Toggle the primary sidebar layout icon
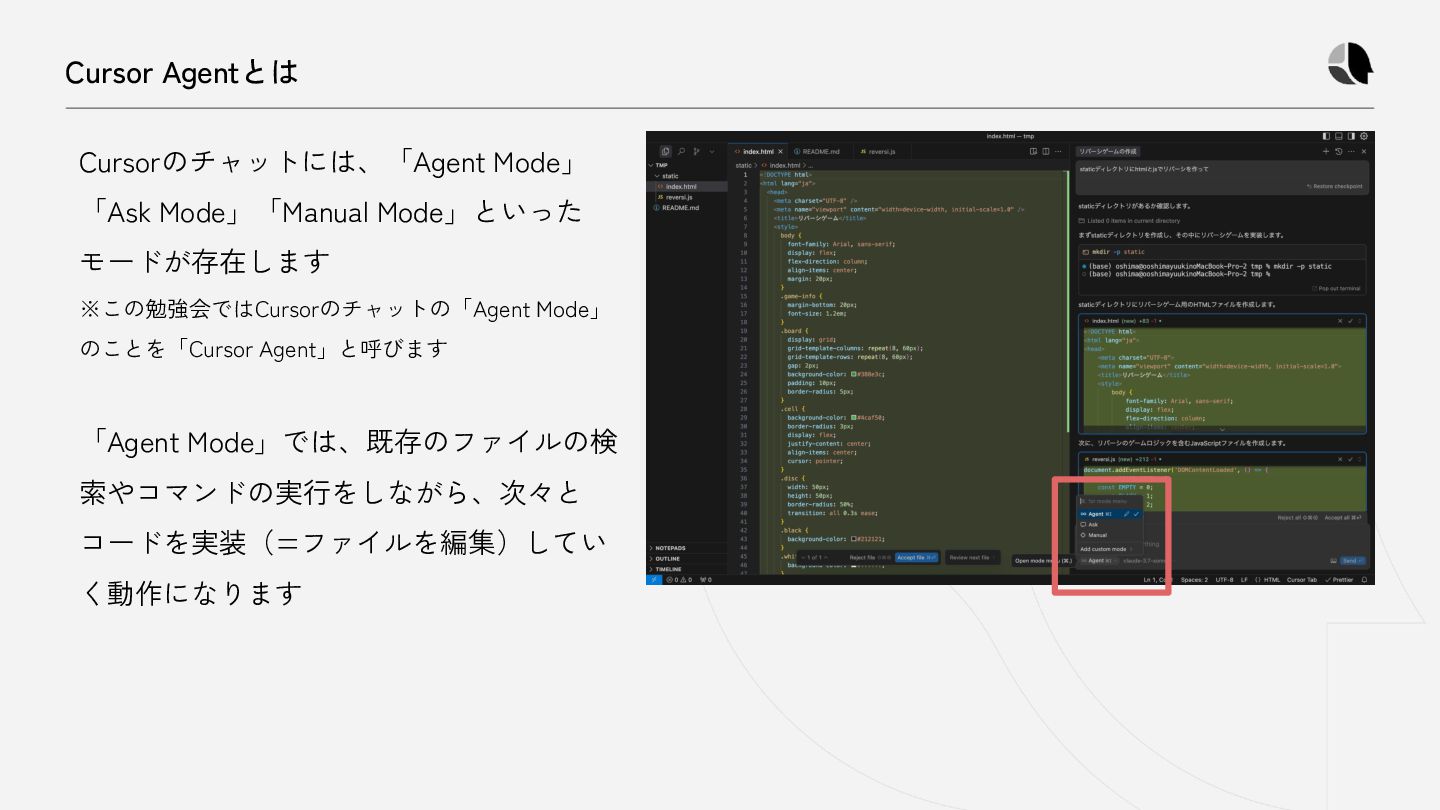The width and height of the screenshot is (1440, 810). 1326,136
